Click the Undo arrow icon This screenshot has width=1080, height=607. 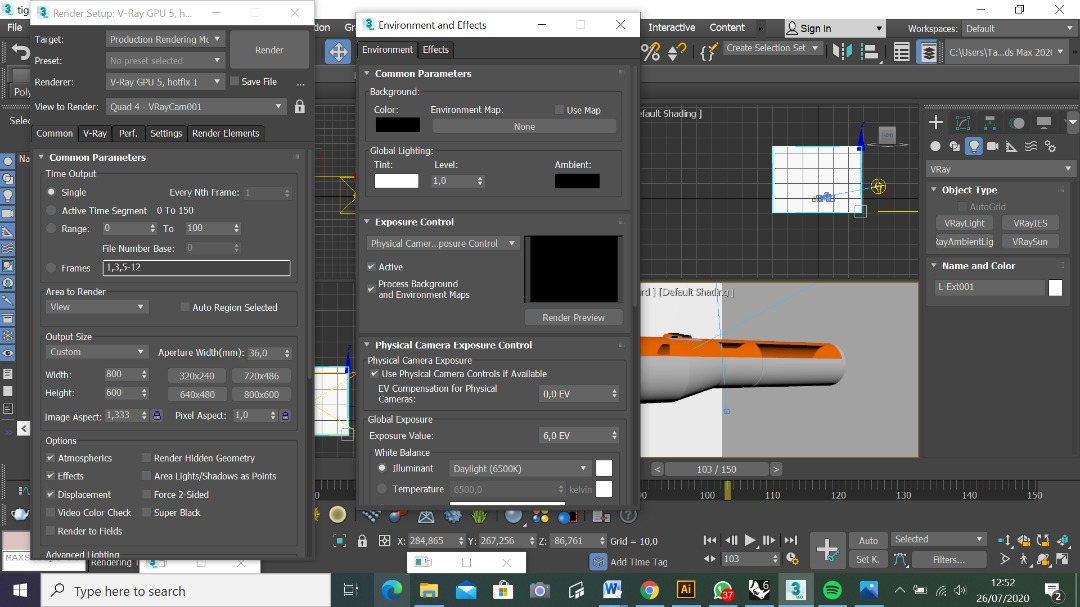click(21, 52)
